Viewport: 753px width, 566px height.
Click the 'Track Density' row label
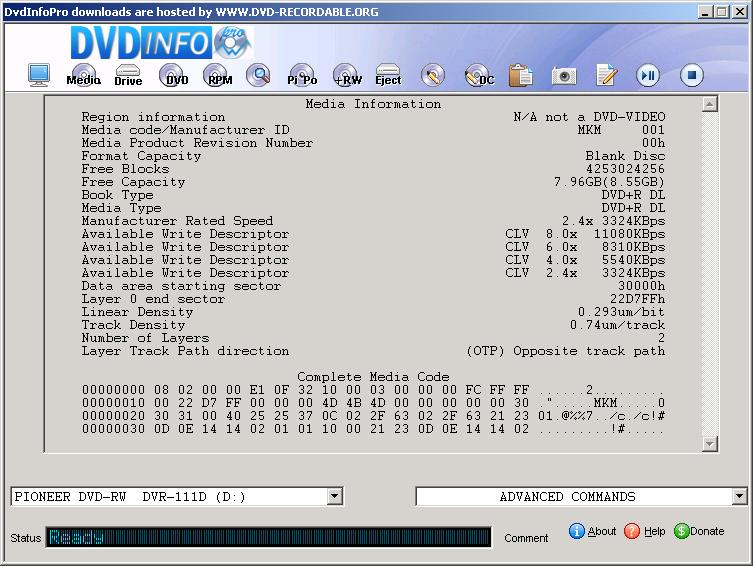pos(133,325)
